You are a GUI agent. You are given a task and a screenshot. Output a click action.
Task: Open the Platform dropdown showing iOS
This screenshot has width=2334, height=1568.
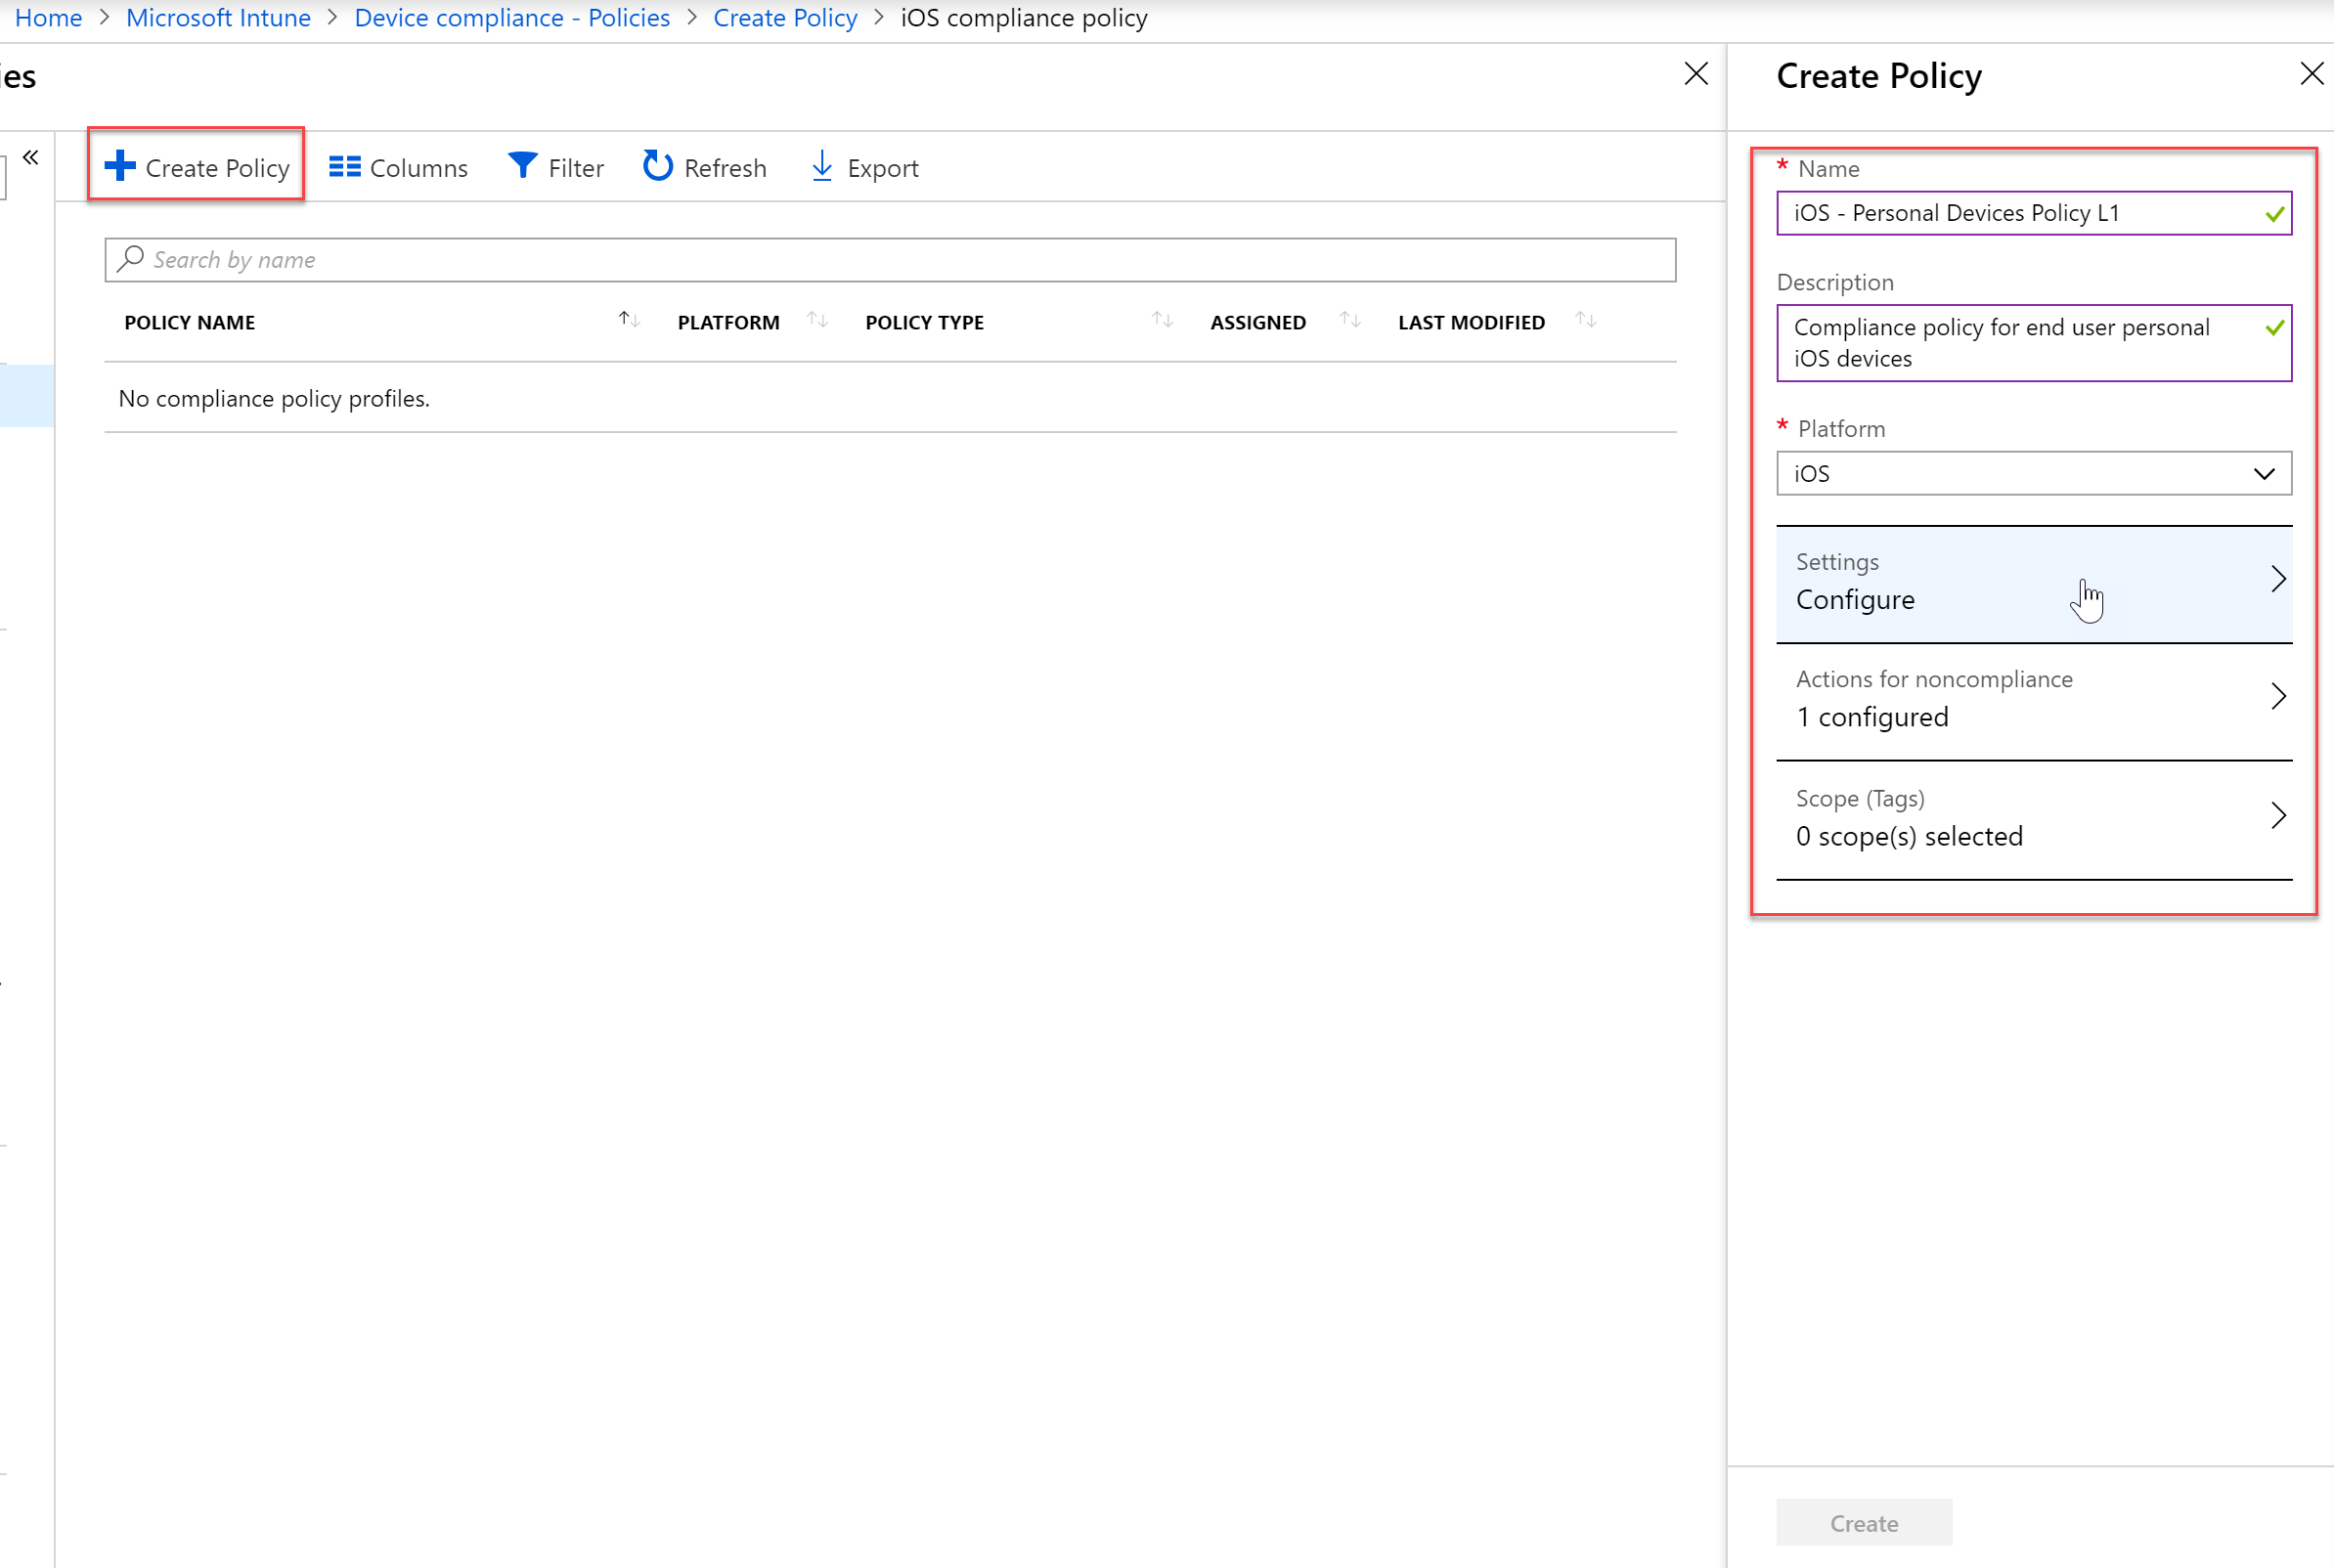coord(2034,473)
